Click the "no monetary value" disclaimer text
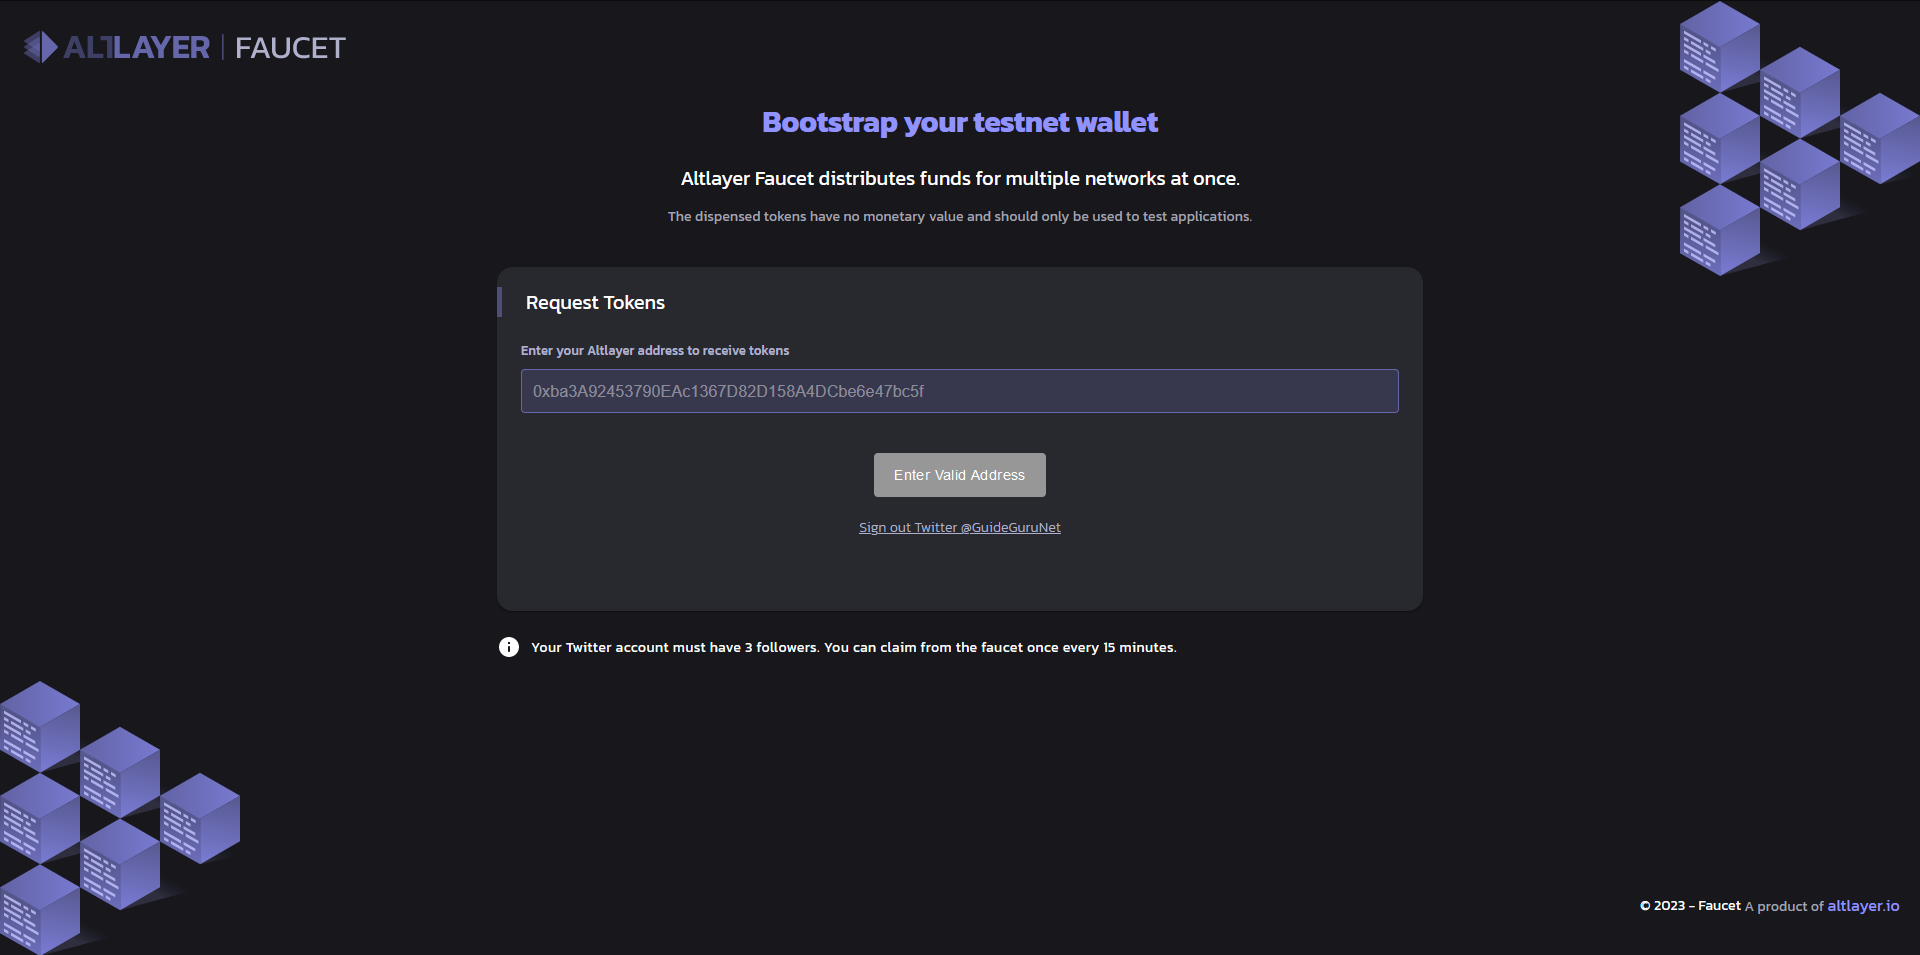Screen dimensions: 1920x955 point(959,217)
